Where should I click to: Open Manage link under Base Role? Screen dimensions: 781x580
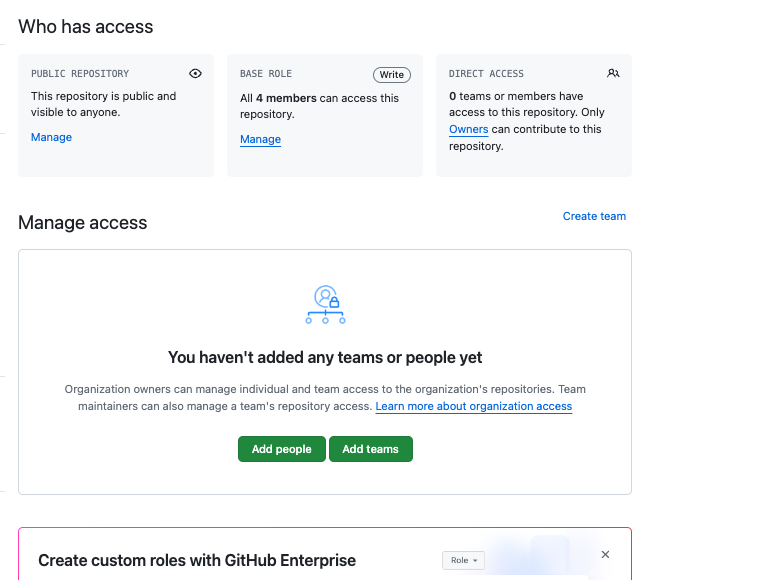[260, 140]
